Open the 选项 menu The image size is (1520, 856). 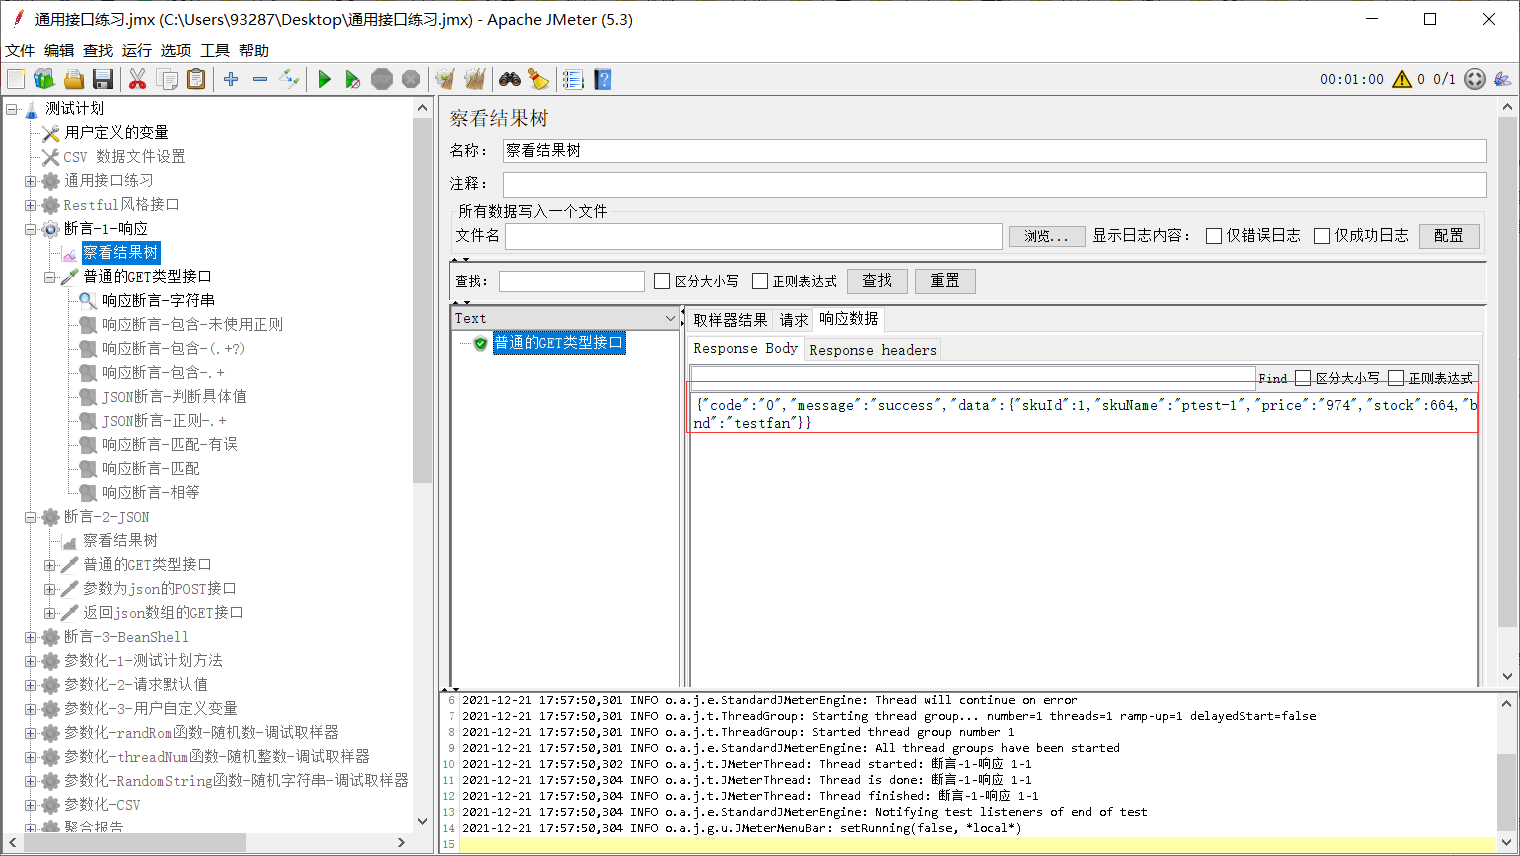[176, 50]
